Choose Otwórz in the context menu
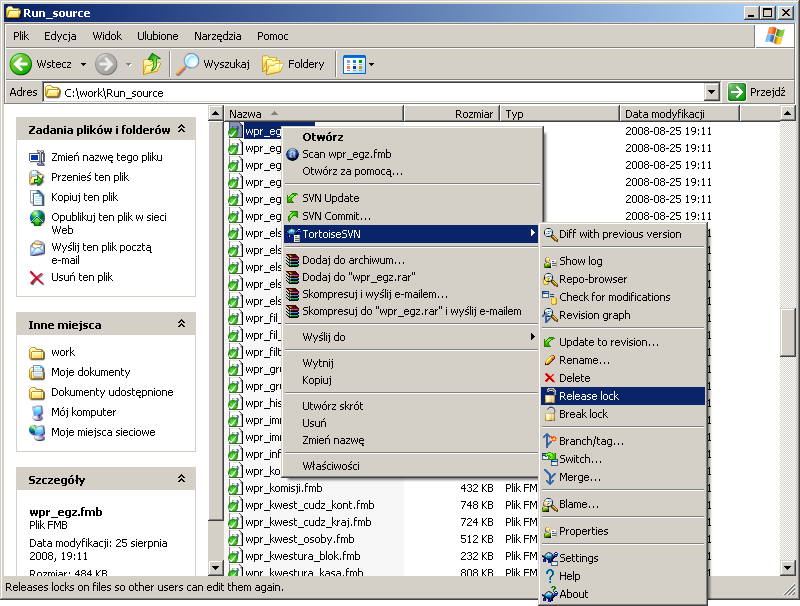The height and width of the screenshot is (606, 800). coord(412,137)
